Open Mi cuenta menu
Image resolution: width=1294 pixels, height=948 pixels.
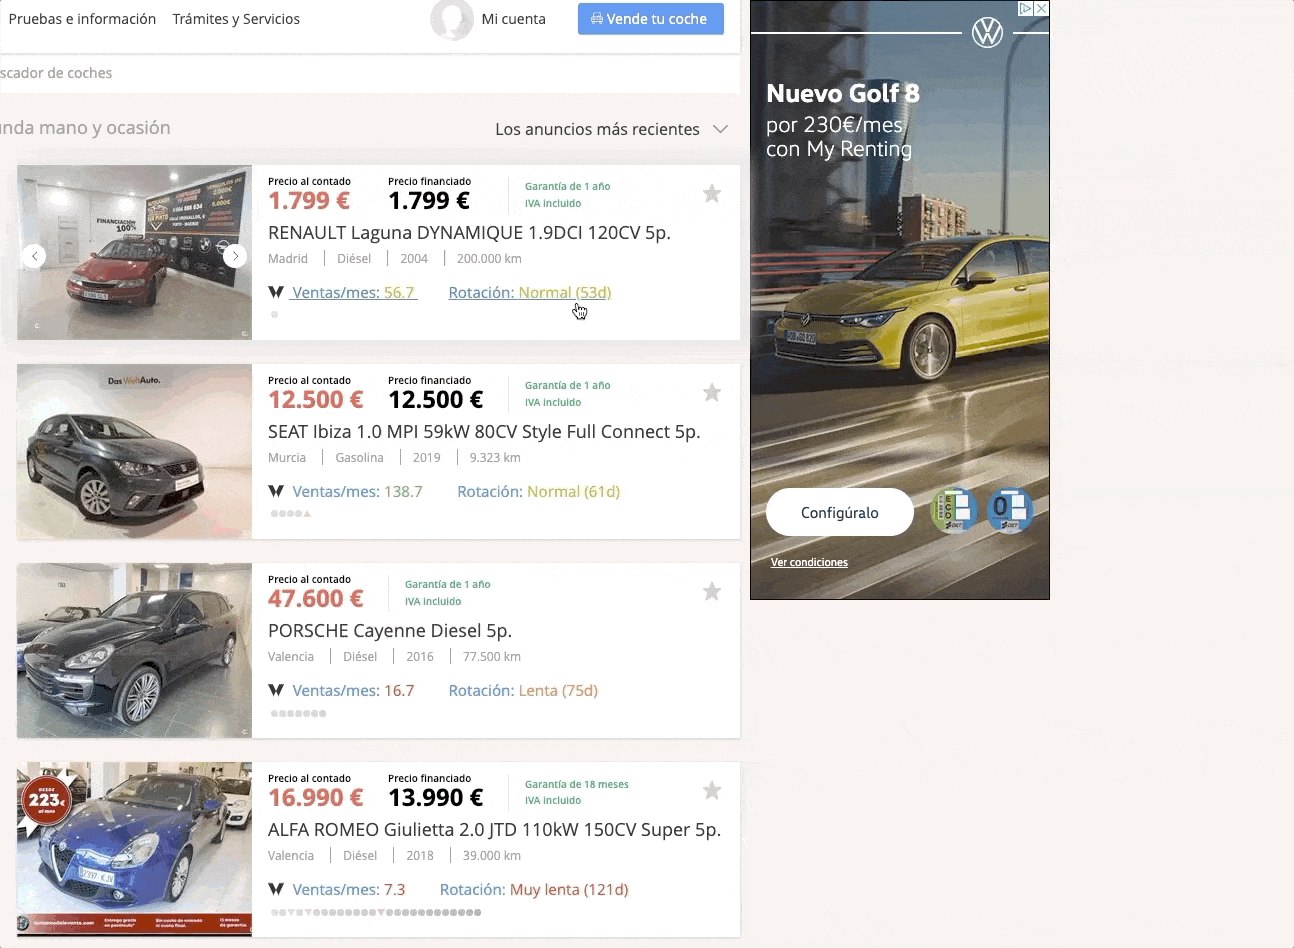tap(513, 19)
